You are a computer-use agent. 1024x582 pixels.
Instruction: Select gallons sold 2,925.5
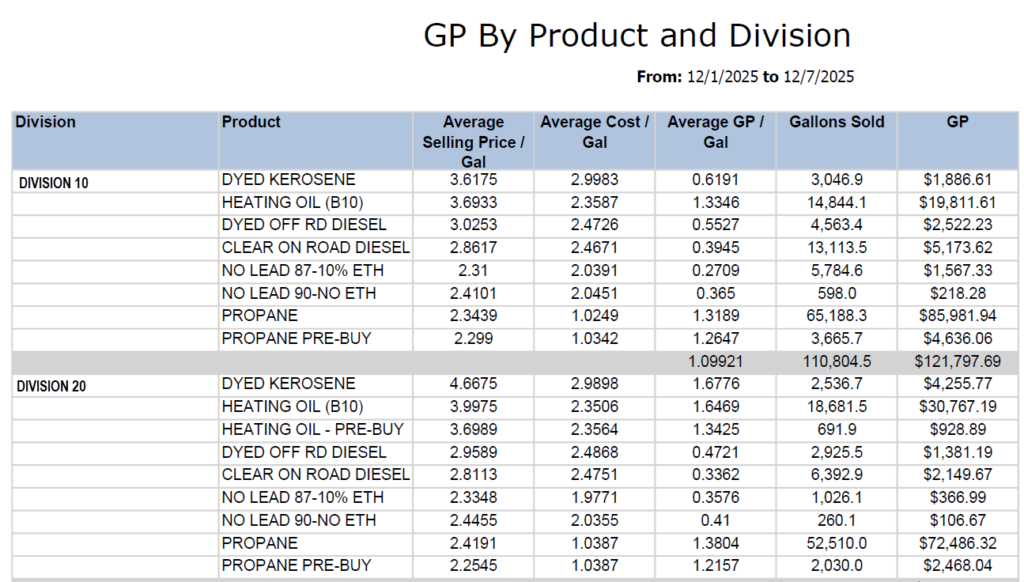pos(837,452)
